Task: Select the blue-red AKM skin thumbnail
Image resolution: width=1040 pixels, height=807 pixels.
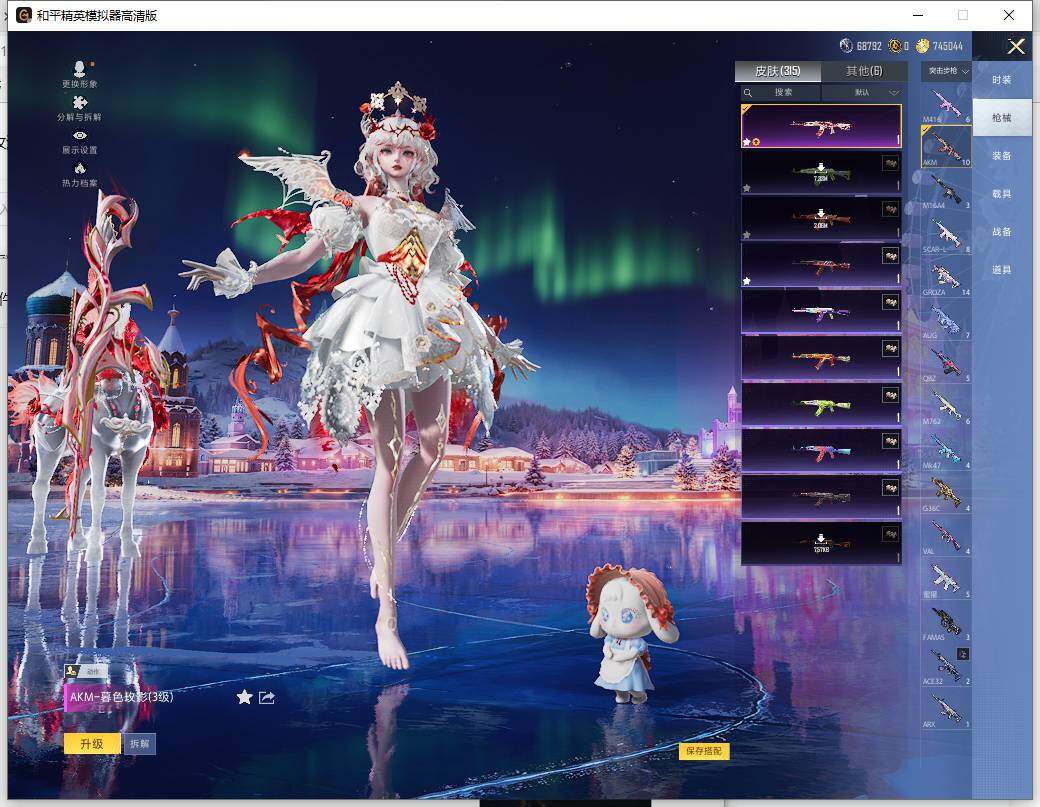Action: [x=821, y=451]
